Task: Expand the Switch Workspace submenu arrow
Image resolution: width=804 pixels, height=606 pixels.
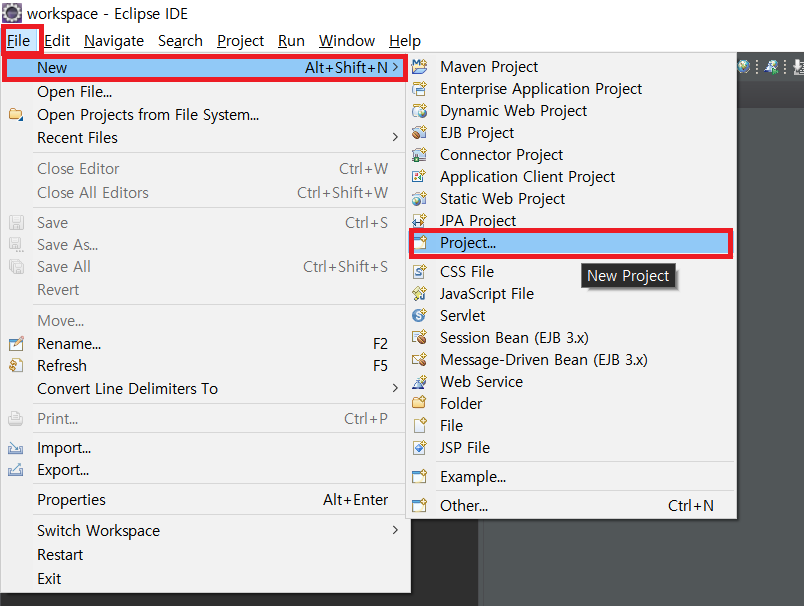Action: pyautogui.click(x=395, y=530)
